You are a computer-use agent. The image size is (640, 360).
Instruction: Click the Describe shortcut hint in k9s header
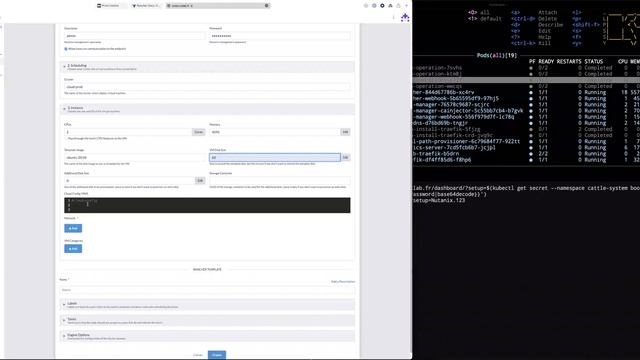point(550,25)
